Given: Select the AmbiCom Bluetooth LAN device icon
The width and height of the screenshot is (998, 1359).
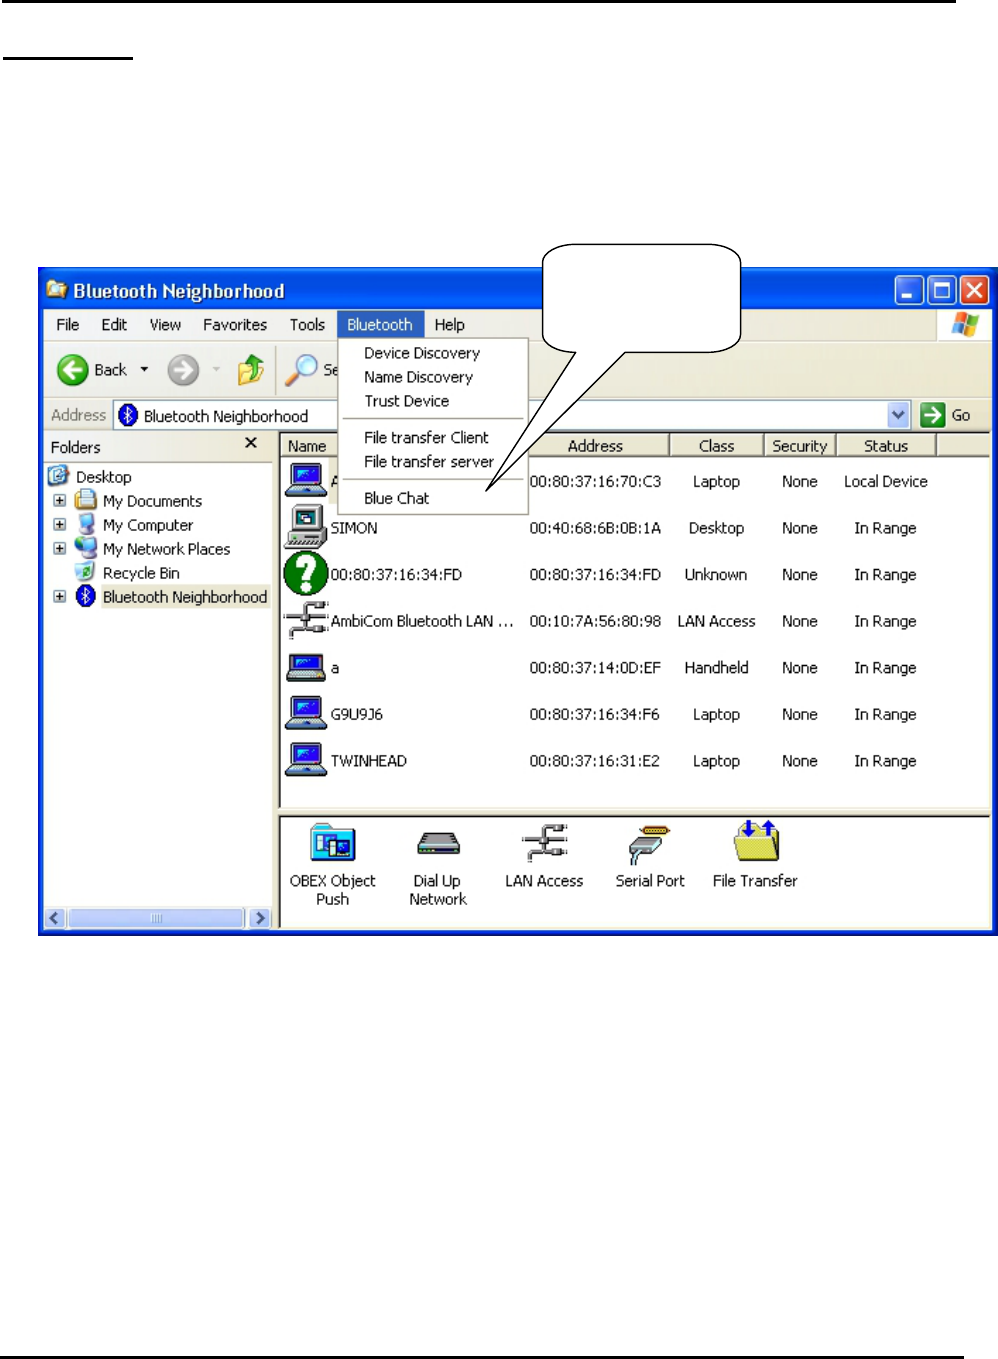Looking at the screenshot, I should pyautogui.click(x=306, y=620).
